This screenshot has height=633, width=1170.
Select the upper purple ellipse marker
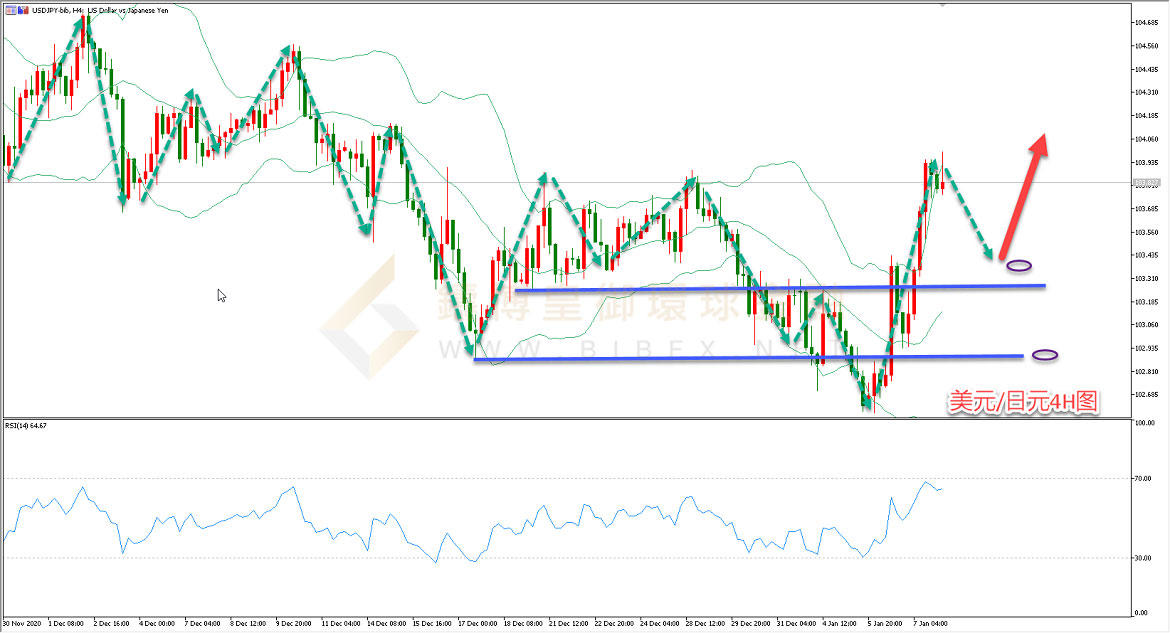tap(1019, 266)
